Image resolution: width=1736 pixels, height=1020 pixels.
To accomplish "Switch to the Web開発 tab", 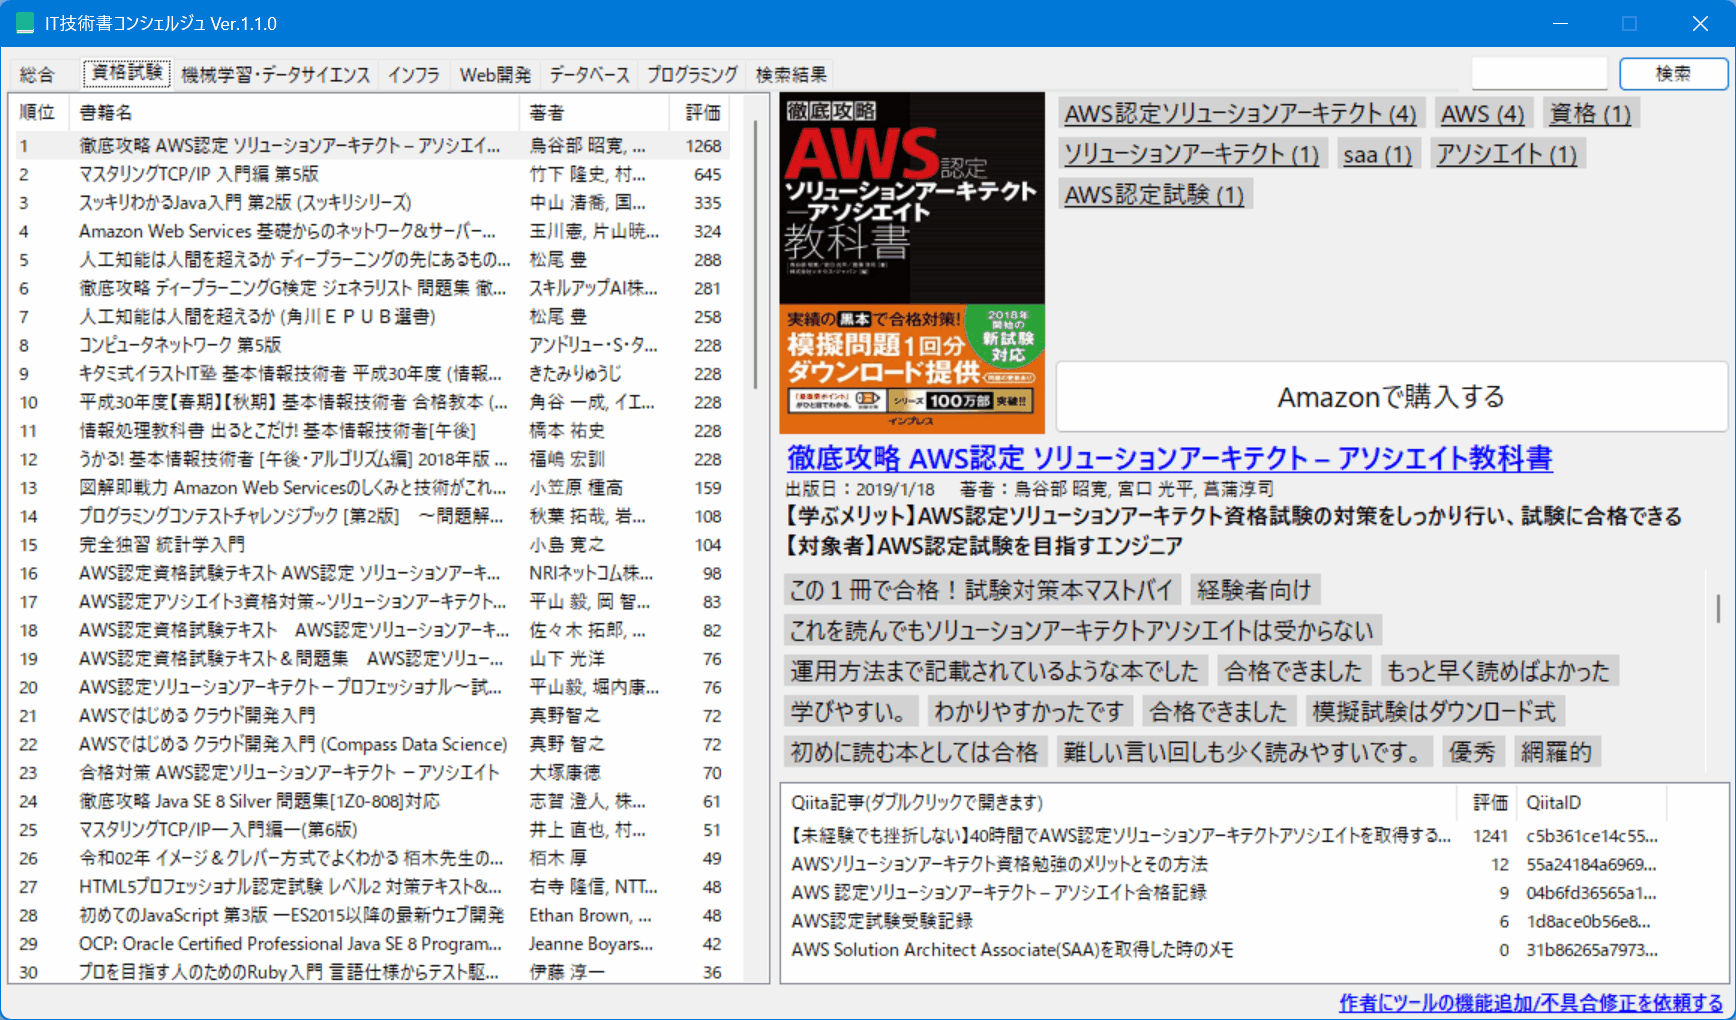I will (x=495, y=75).
